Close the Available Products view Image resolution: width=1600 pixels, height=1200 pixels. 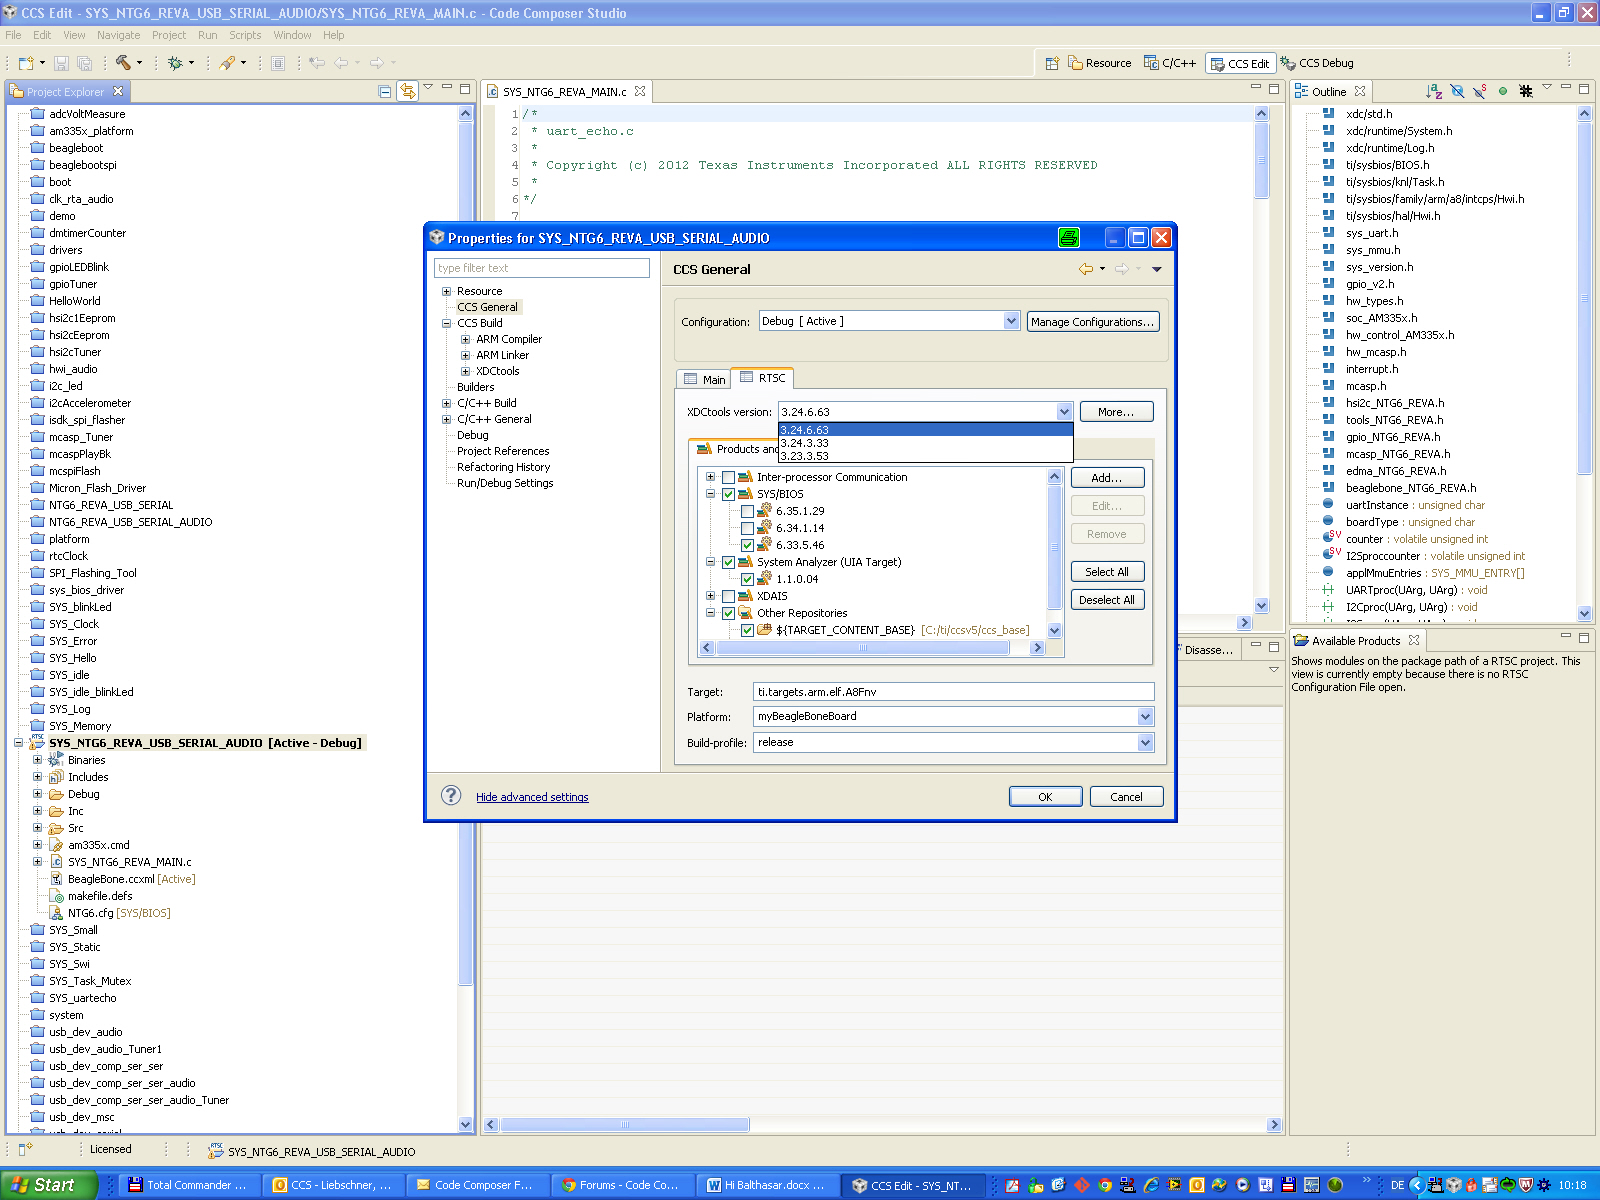[x=1414, y=640]
